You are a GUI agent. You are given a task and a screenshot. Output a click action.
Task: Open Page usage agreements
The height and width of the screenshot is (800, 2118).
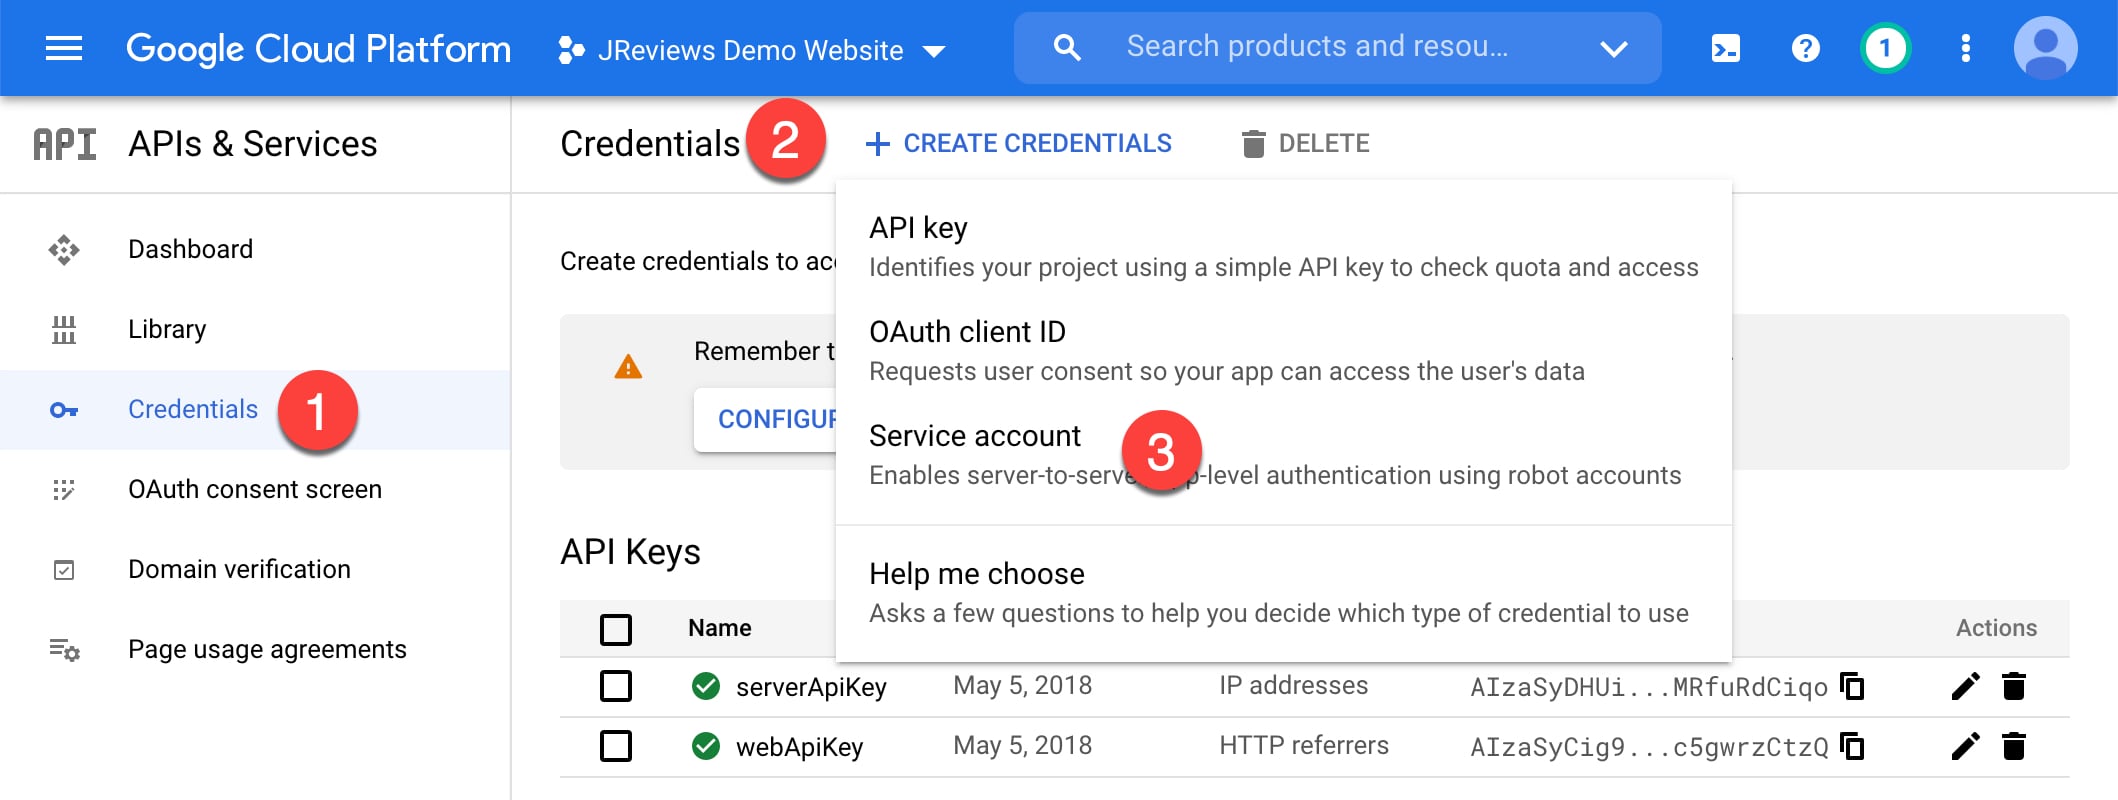(x=255, y=649)
